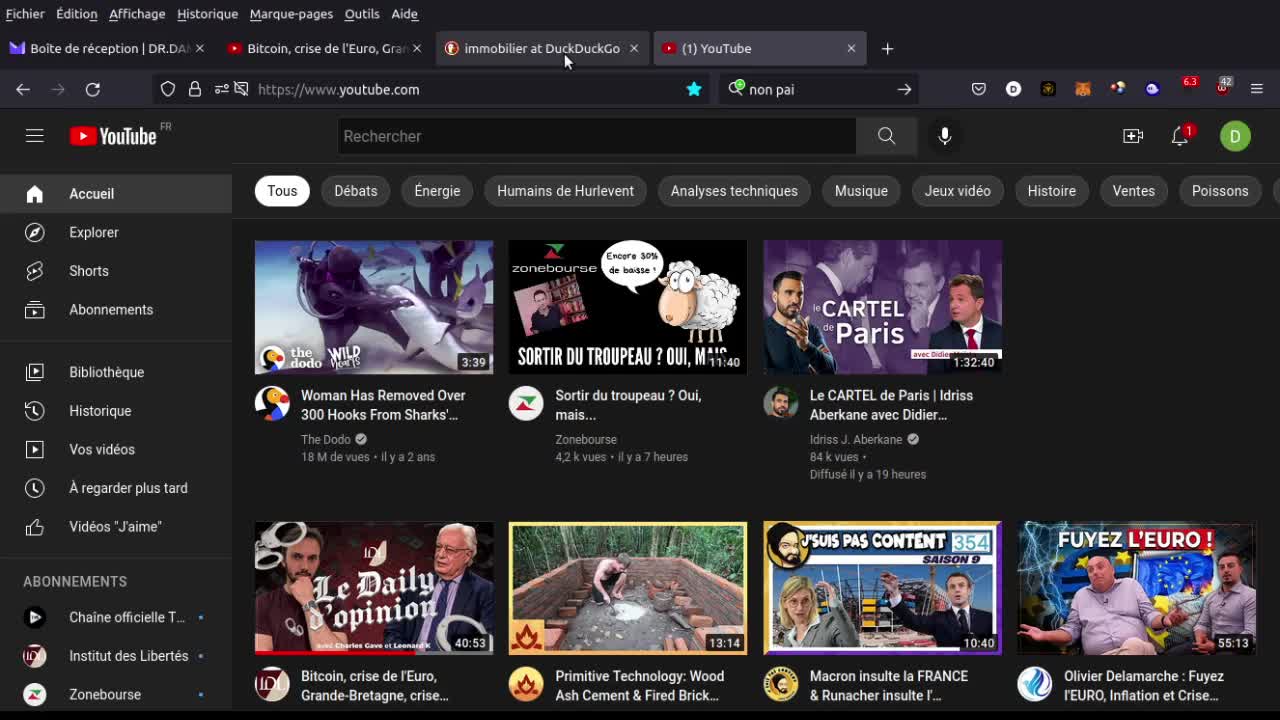Click the YouTube Rechercher search field

(x=596, y=136)
